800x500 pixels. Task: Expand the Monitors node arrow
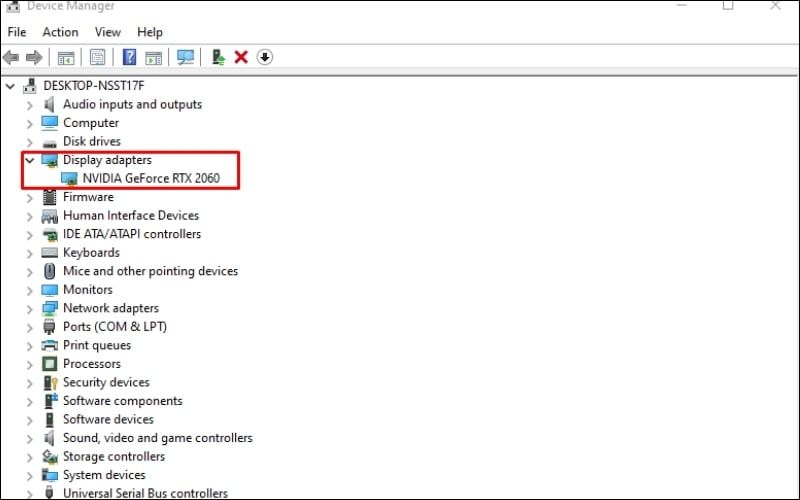30,291
